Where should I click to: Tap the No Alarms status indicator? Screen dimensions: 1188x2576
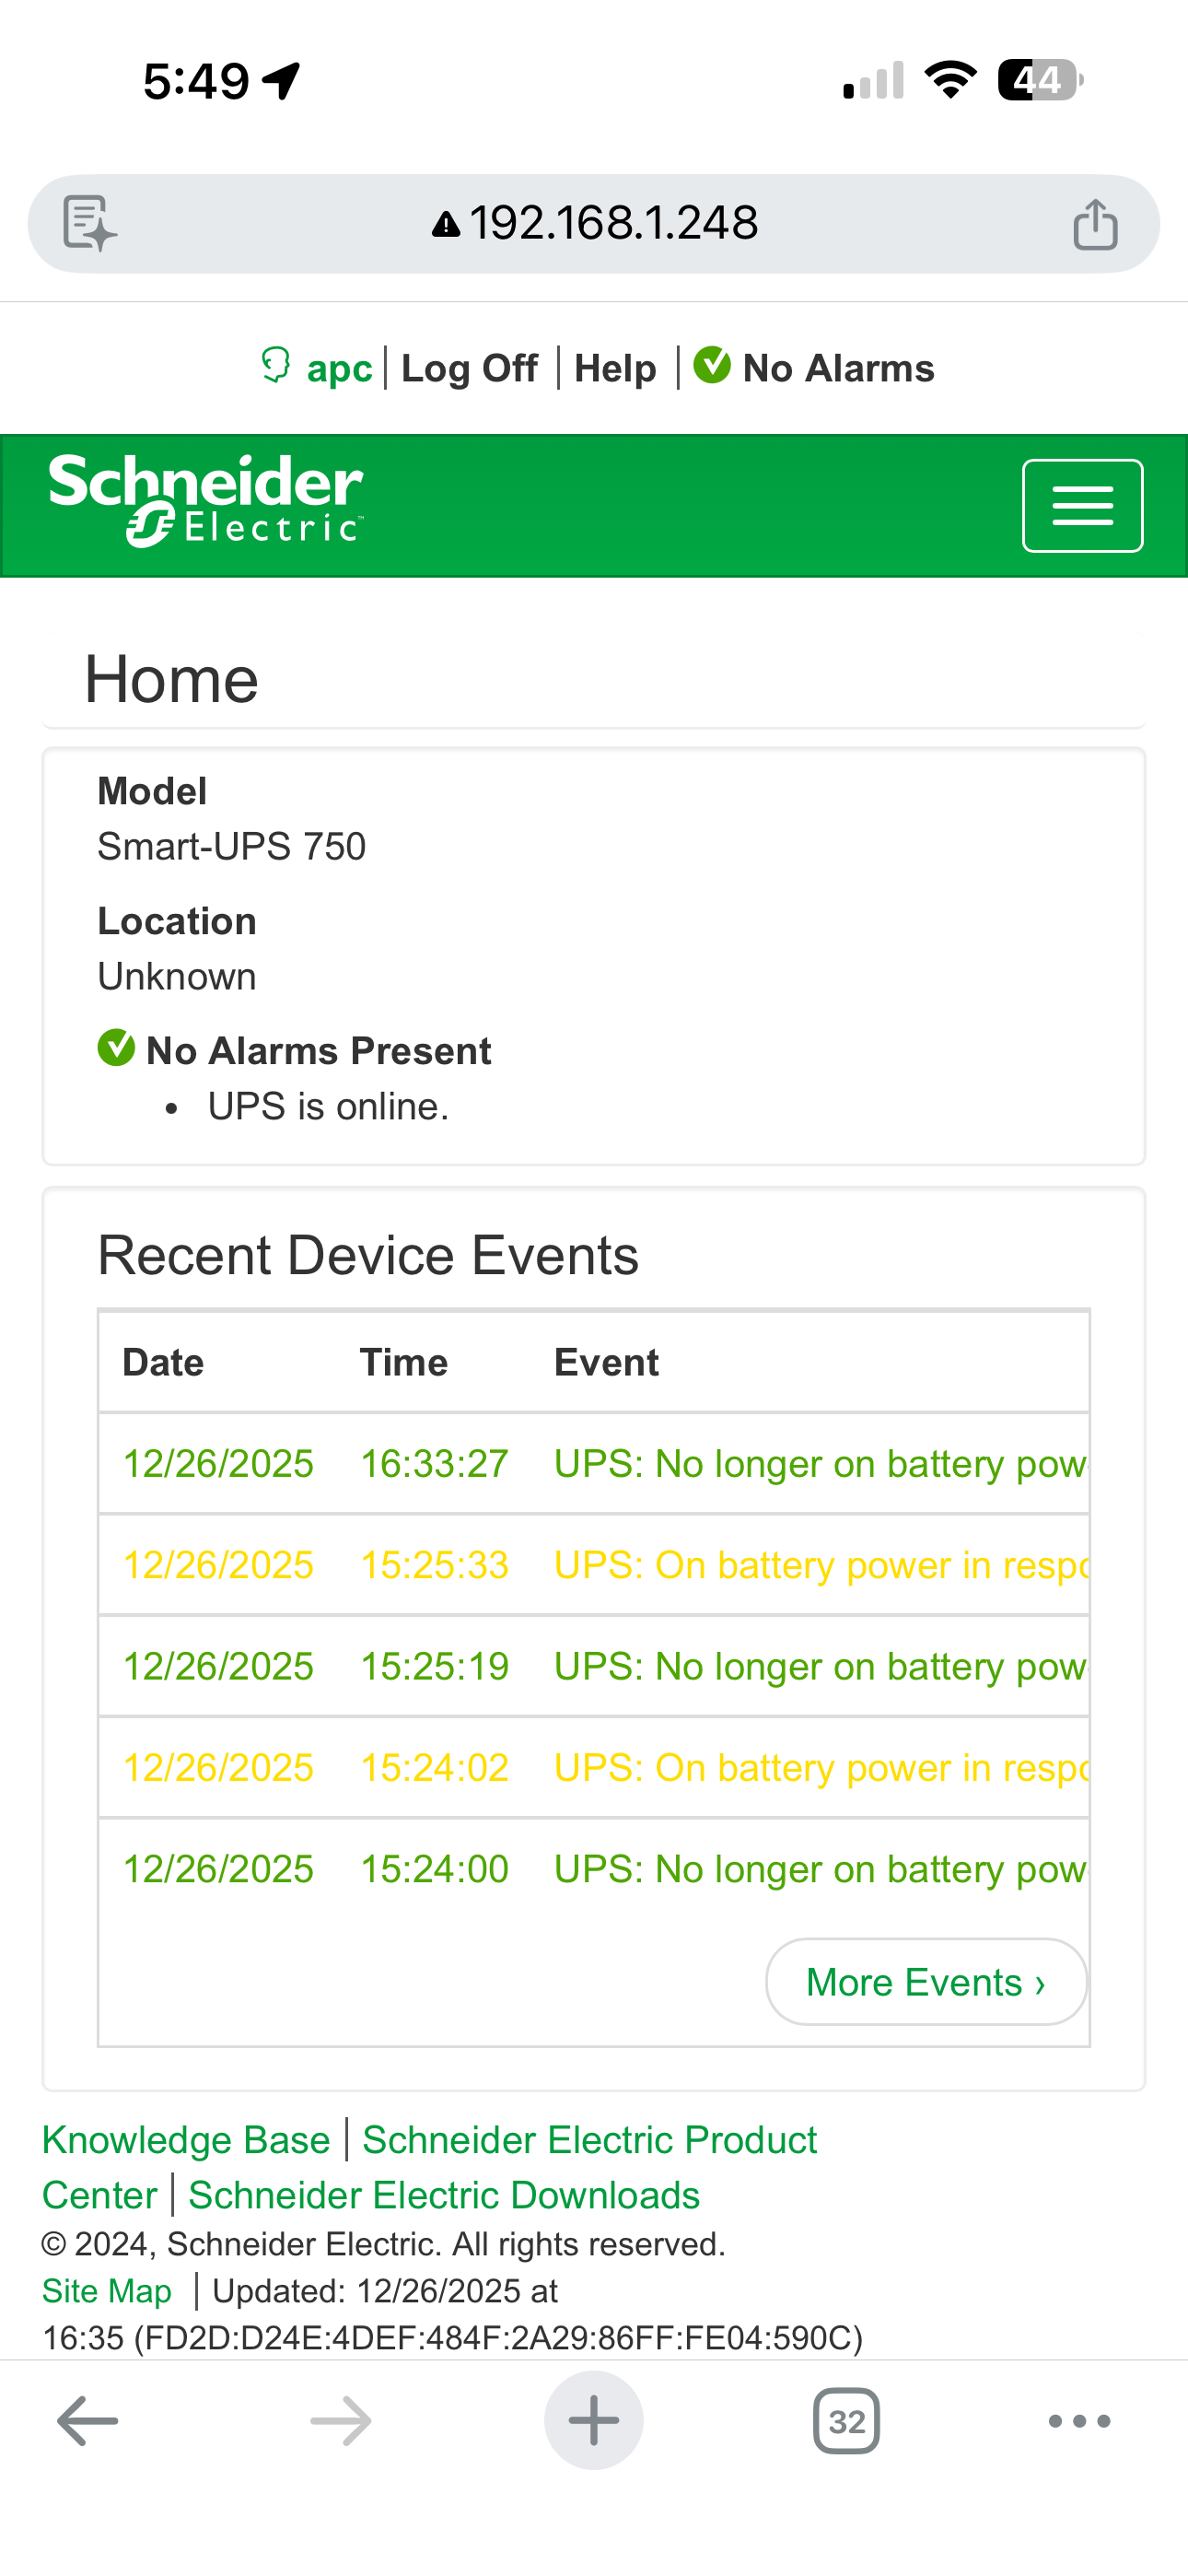[815, 369]
